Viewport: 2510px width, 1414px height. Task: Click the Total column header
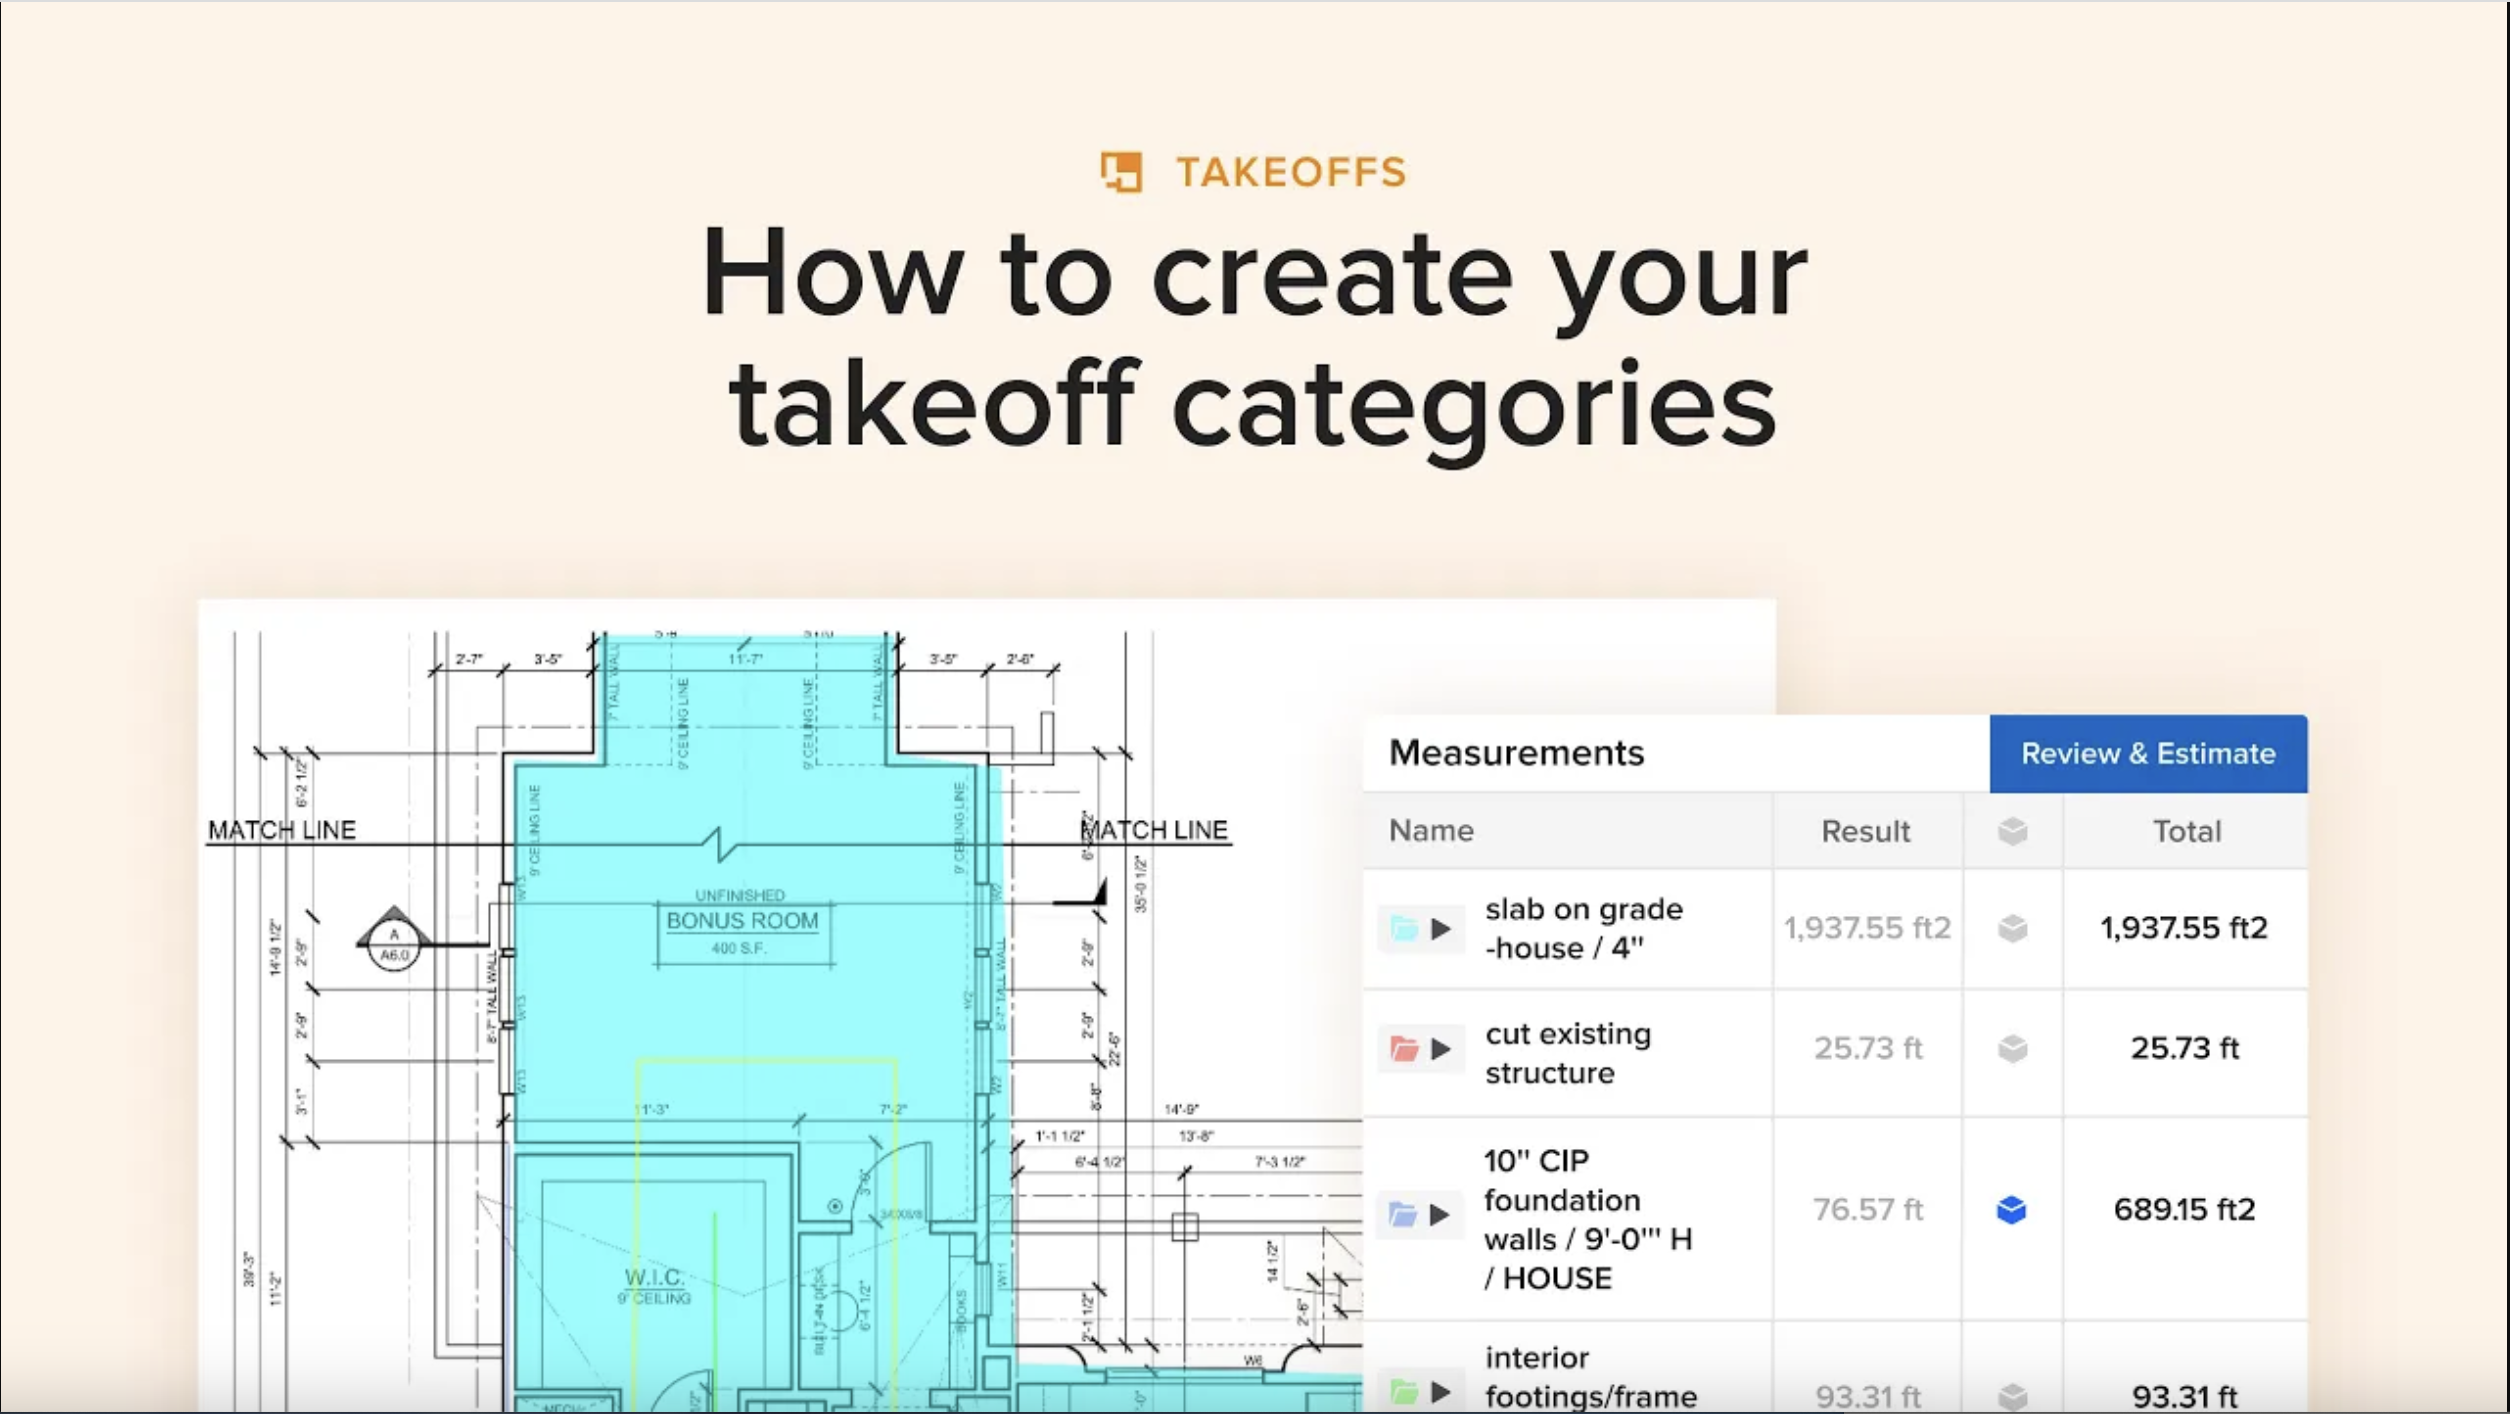2186,831
